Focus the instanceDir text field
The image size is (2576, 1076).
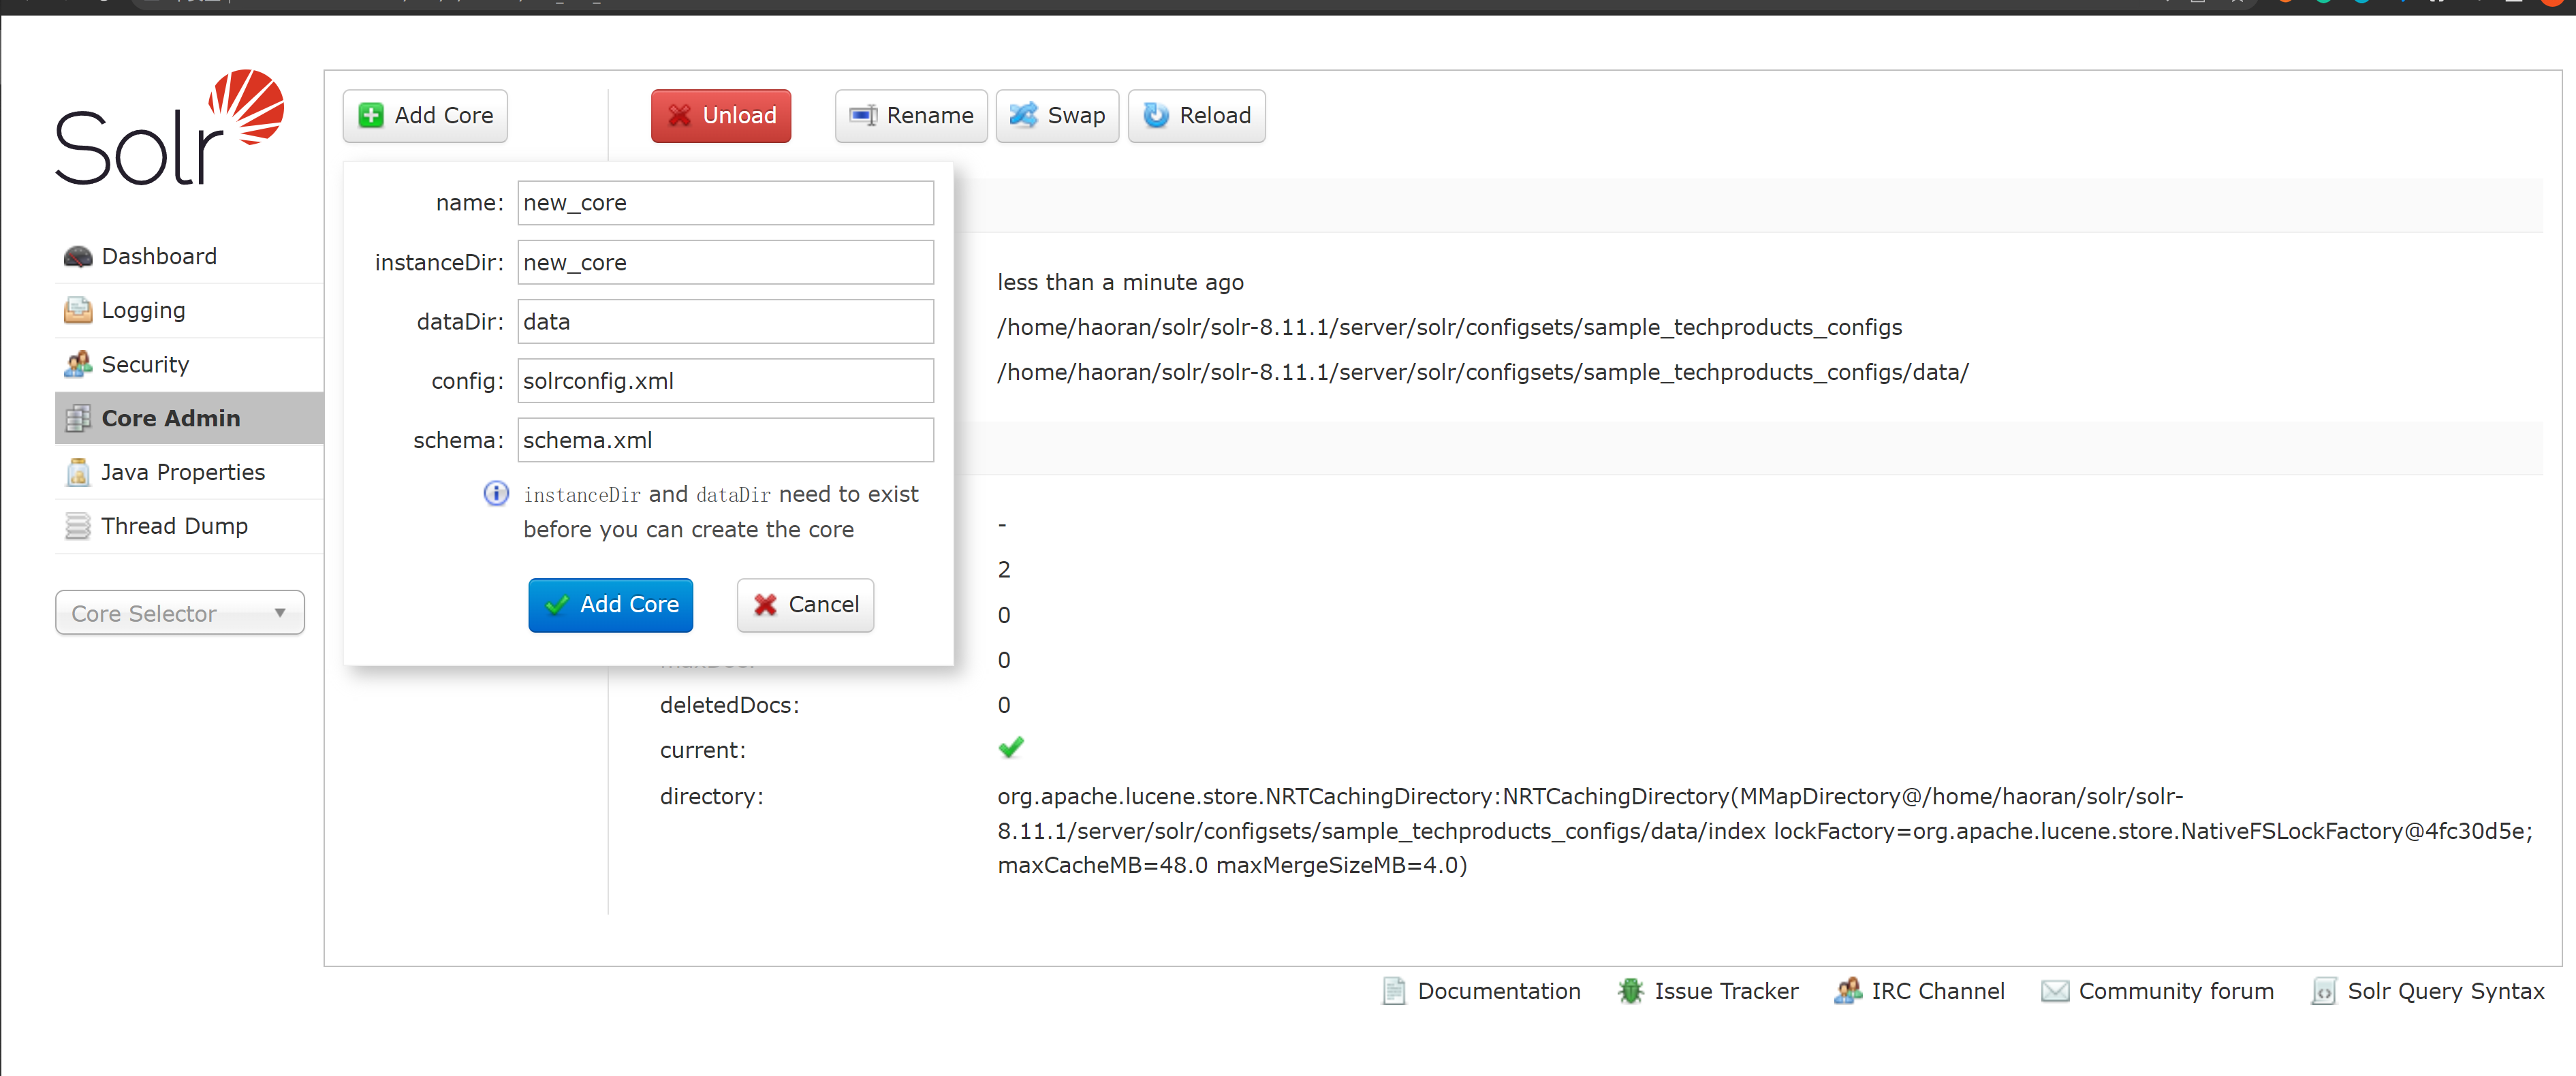point(725,262)
